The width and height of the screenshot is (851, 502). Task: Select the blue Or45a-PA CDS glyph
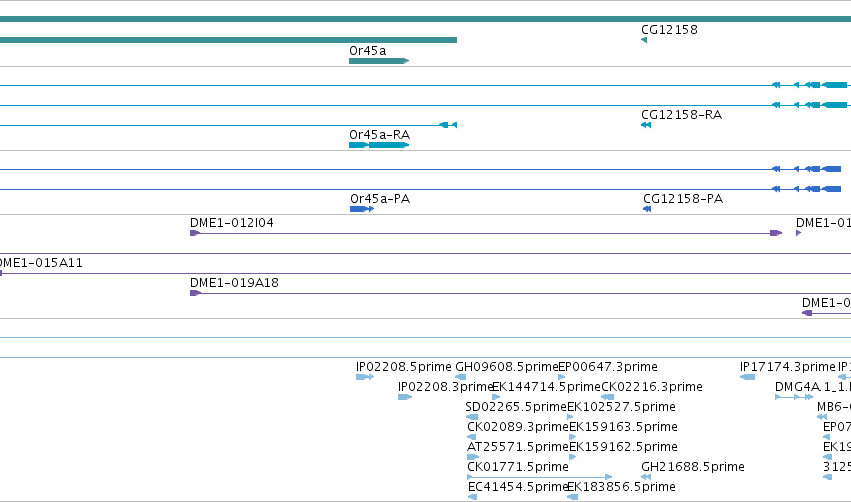pyautogui.click(x=362, y=209)
